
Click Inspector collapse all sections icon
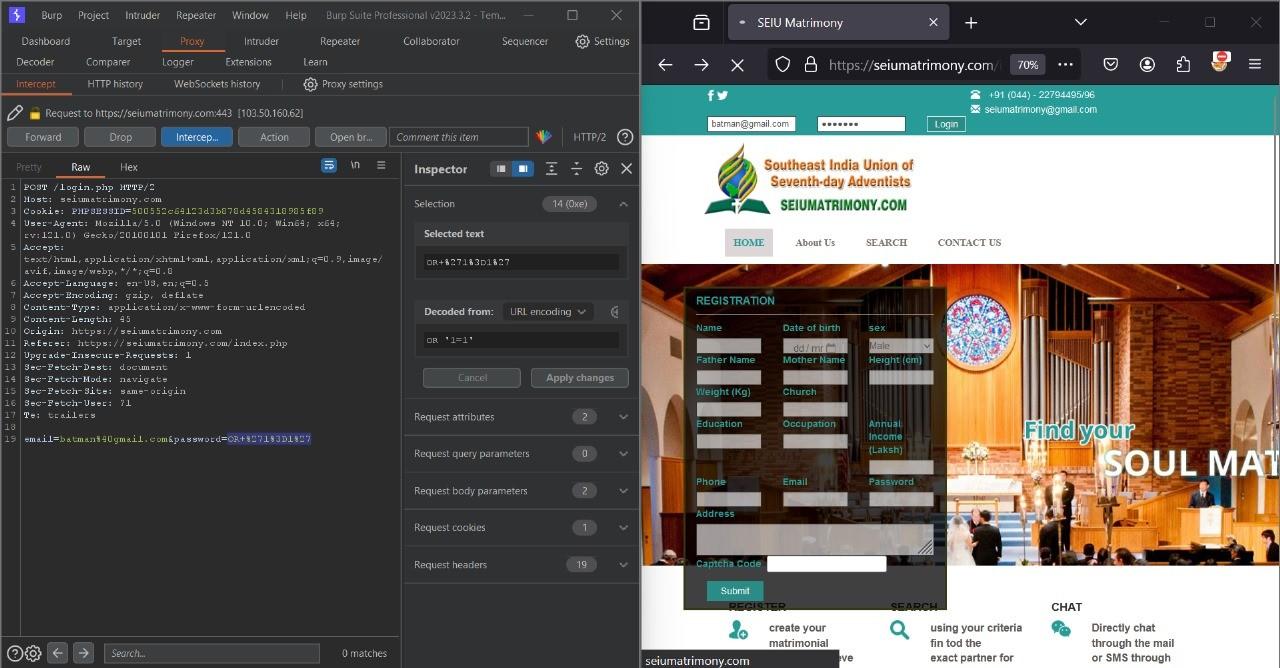pyautogui.click(x=576, y=169)
